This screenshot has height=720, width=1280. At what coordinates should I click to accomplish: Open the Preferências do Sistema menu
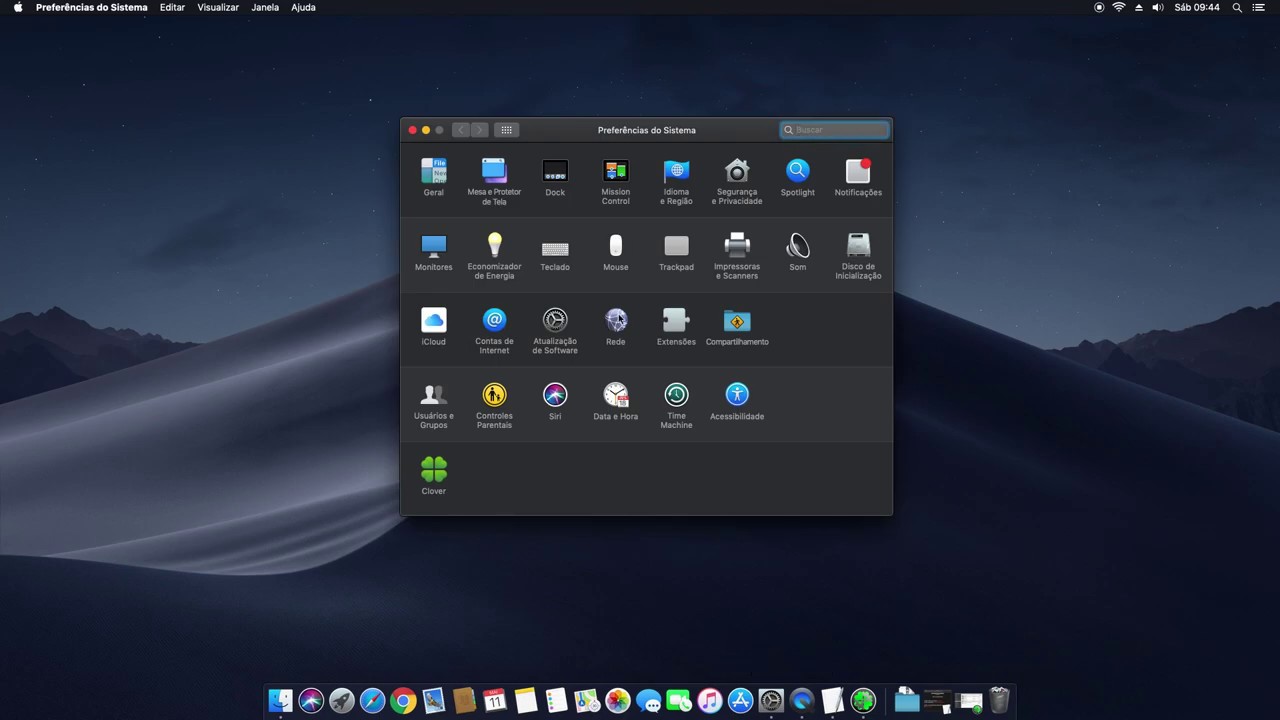point(91,7)
